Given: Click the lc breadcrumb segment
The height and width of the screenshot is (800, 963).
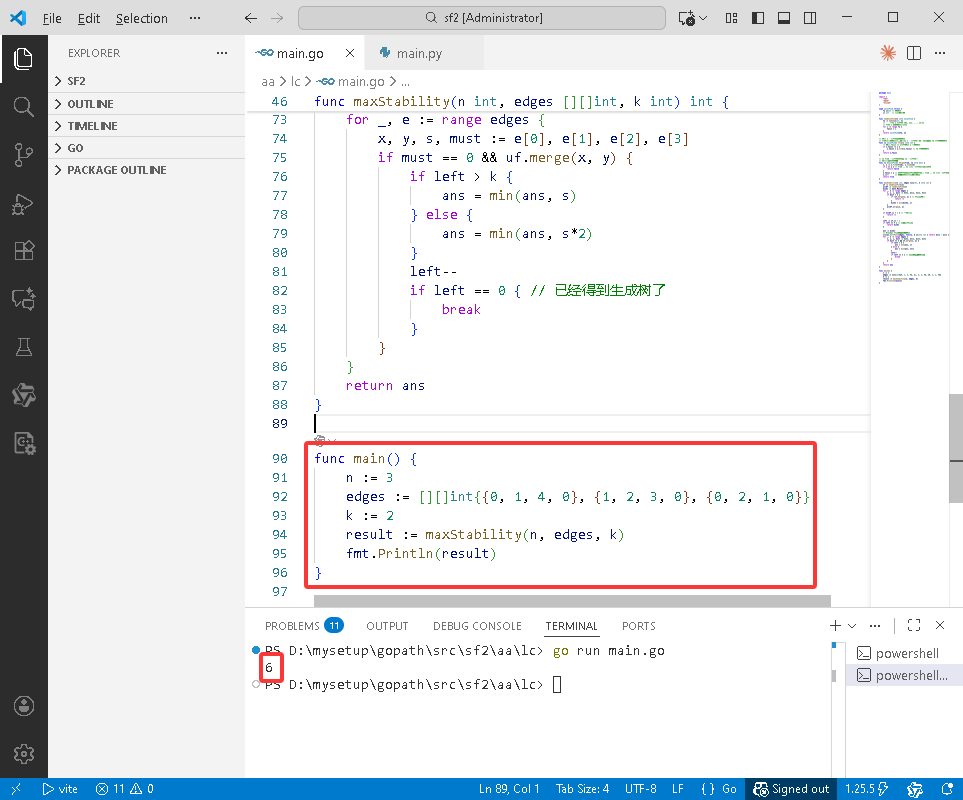Looking at the screenshot, I should click(x=296, y=82).
